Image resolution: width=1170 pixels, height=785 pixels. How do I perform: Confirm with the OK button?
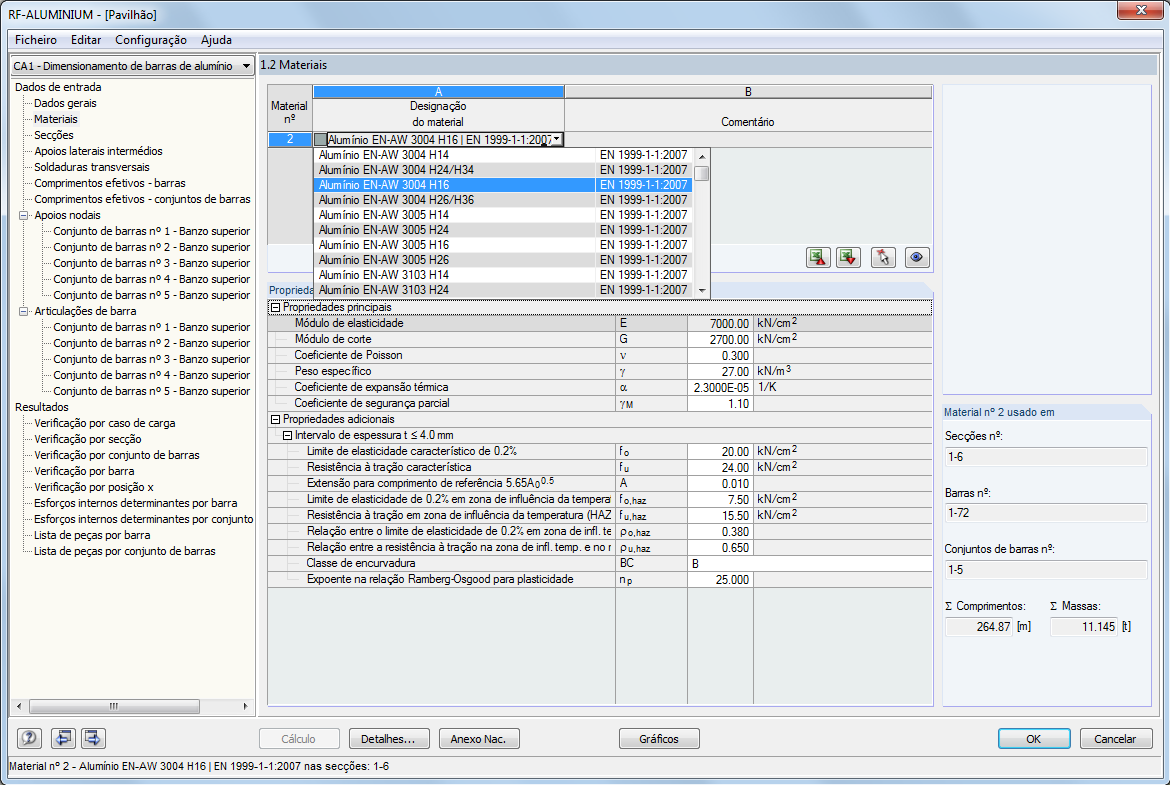coord(1033,739)
